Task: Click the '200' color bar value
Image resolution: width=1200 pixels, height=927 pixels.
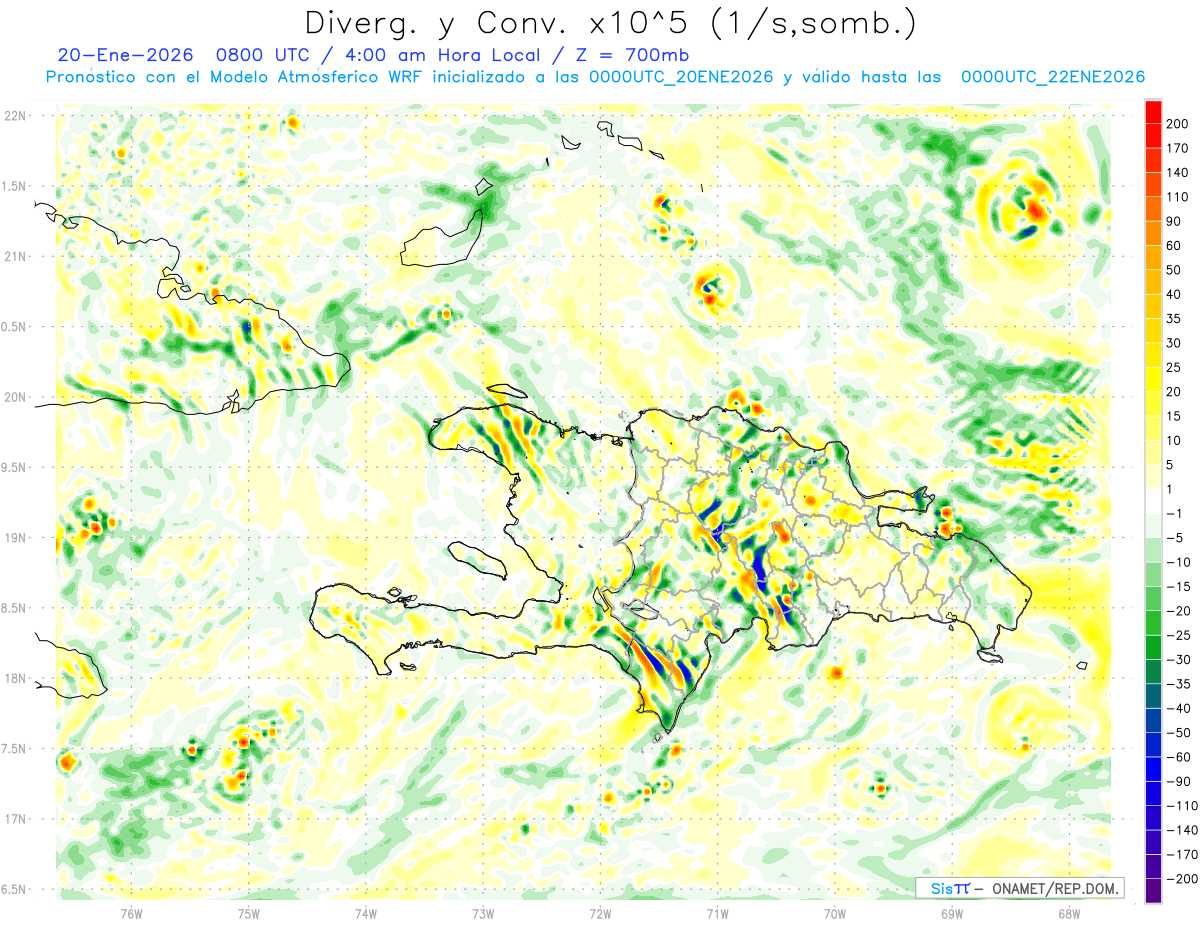Action: click(1177, 124)
